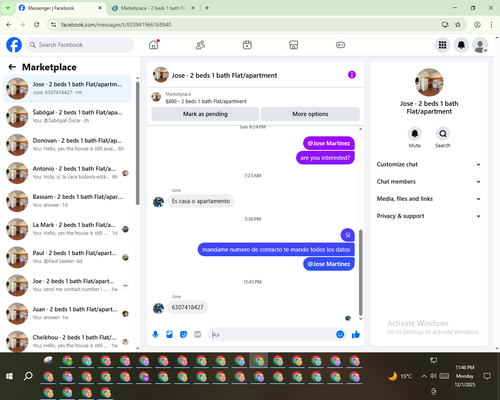This screenshot has width=500, height=400.
Task: Show hidden system tray icons chevron
Action: pos(424,376)
